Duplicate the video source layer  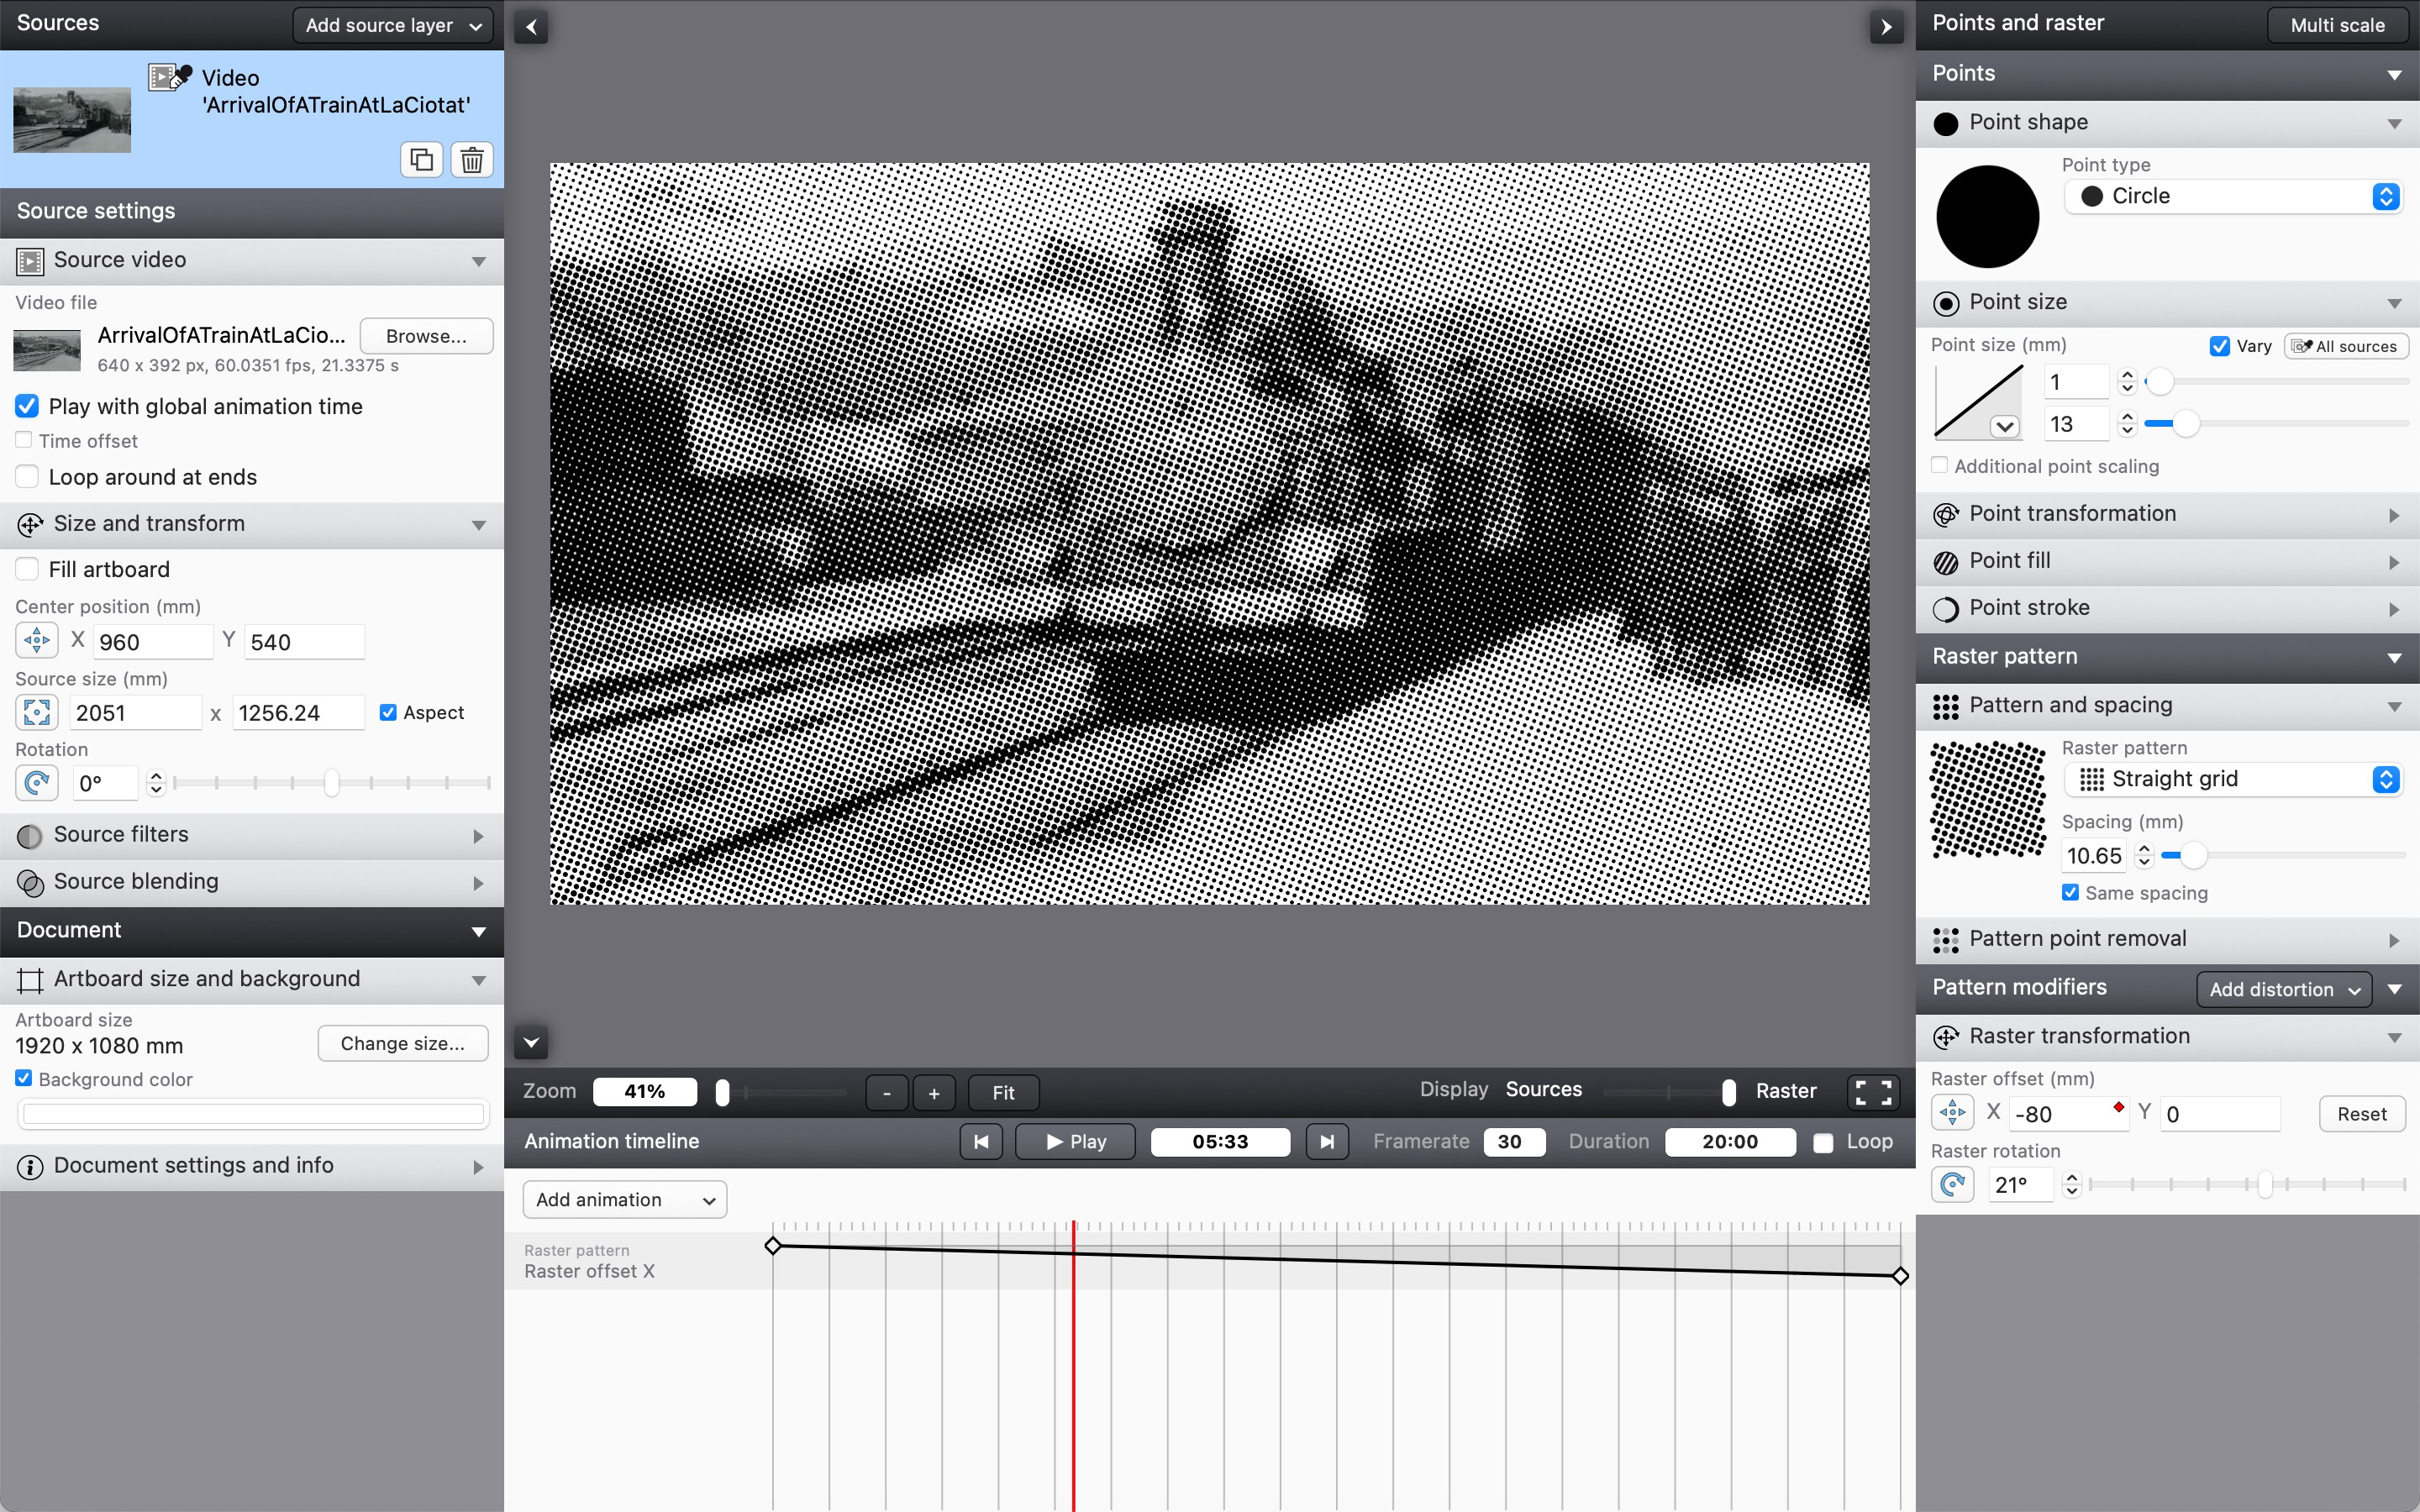[421, 159]
